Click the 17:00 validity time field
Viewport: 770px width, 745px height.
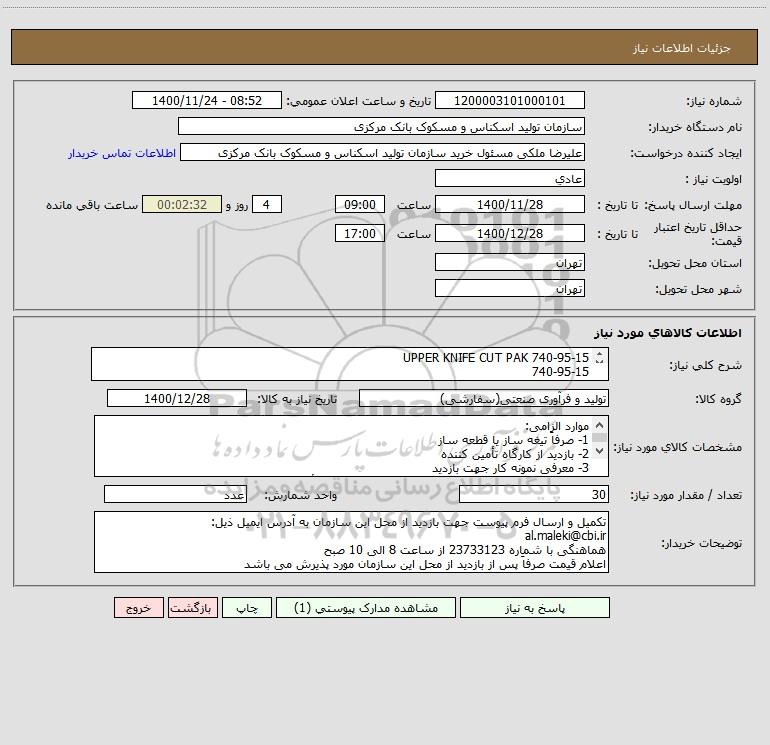point(359,233)
